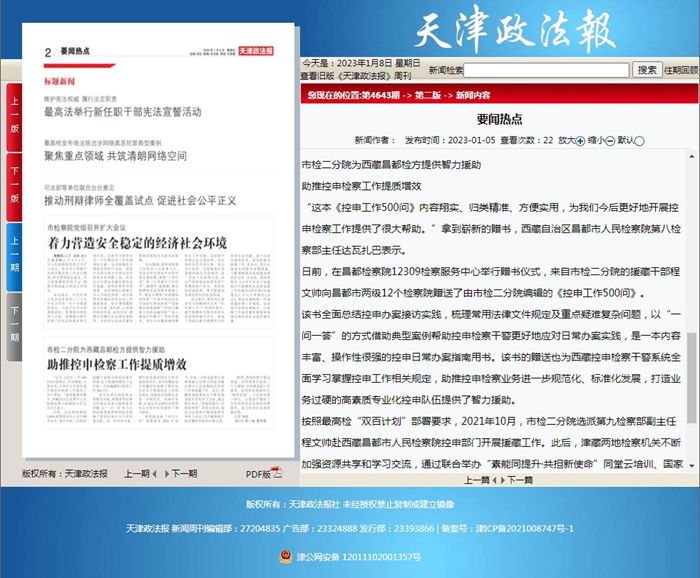Open article 着力营造安全稳定的经济社会环境 in preview
Image resolution: width=700 pixels, height=578 pixels.
point(137,243)
